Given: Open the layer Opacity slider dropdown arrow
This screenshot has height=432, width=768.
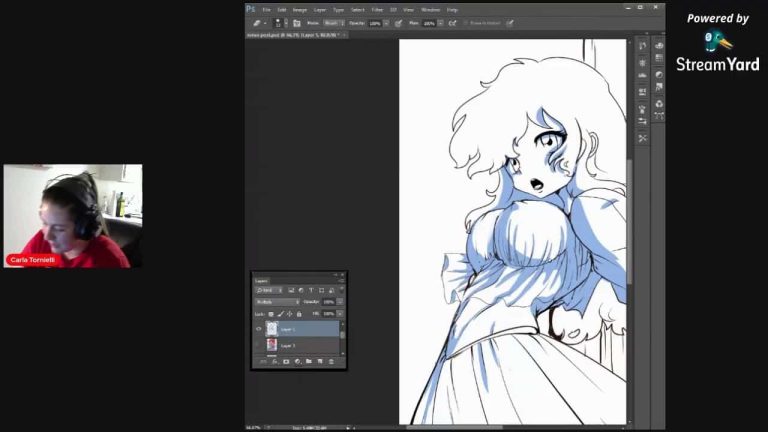Looking at the screenshot, I should [x=340, y=301].
